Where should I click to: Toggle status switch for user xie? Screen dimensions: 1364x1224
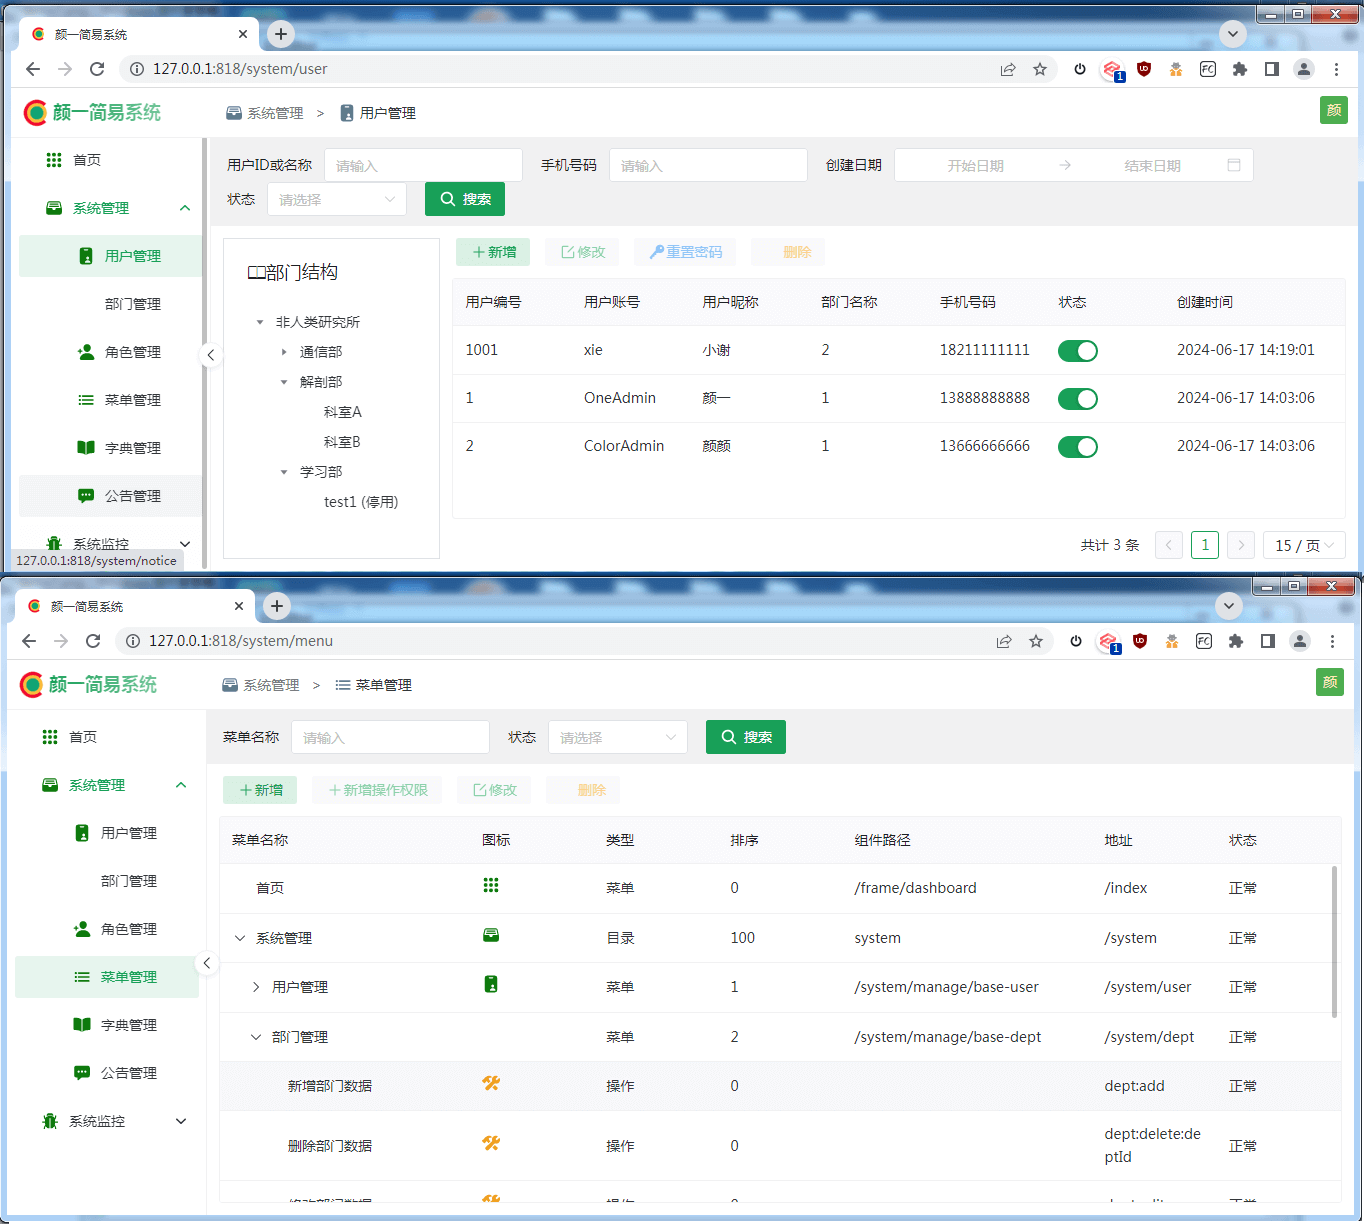click(1078, 351)
